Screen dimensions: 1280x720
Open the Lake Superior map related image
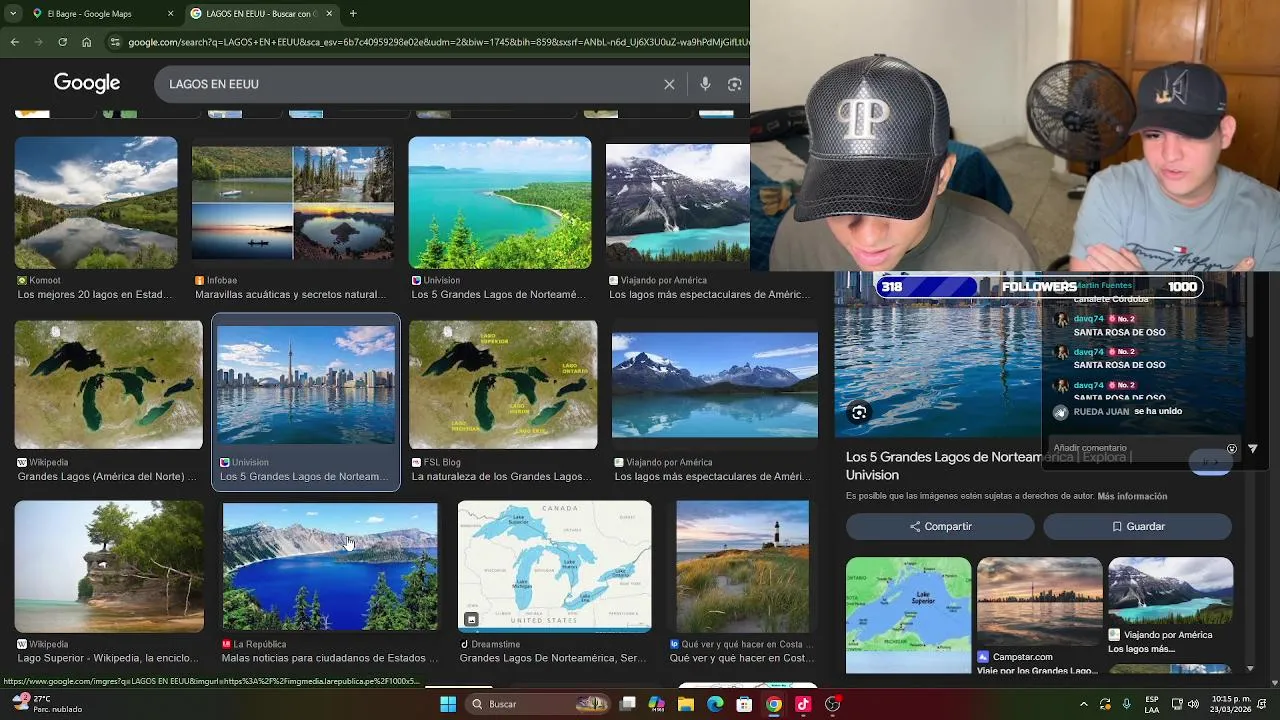coord(908,615)
